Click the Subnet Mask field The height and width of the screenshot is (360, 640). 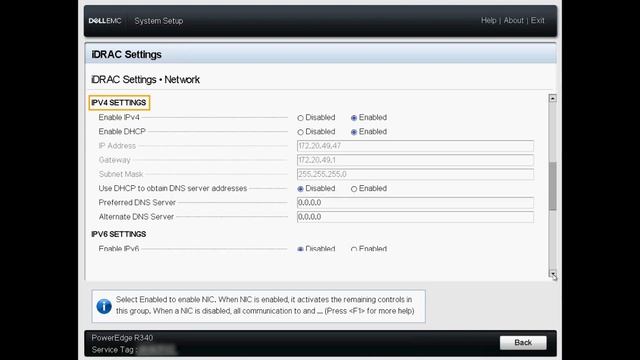click(x=415, y=174)
